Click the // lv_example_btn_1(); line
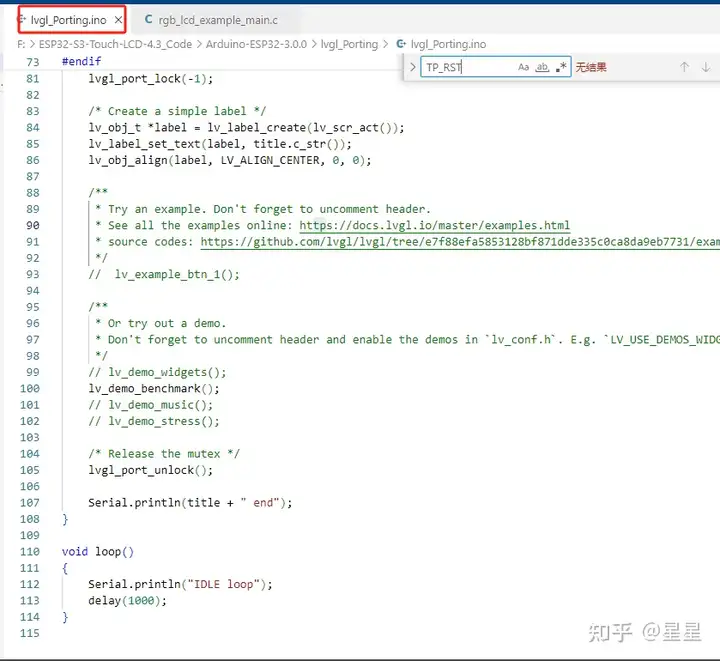720x661 pixels. point(164,274)
